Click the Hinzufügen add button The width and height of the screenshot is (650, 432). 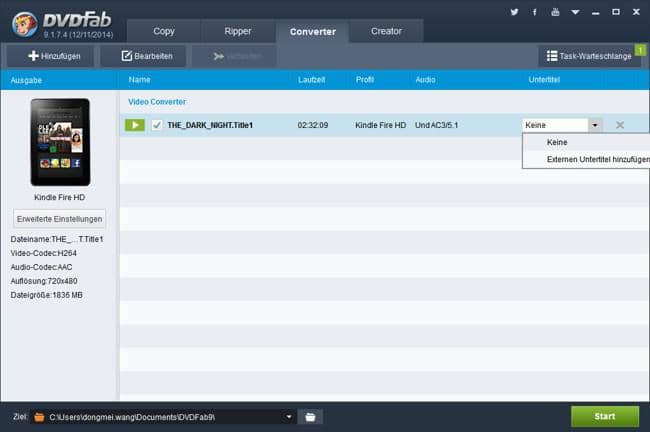[x=50, y=56]
